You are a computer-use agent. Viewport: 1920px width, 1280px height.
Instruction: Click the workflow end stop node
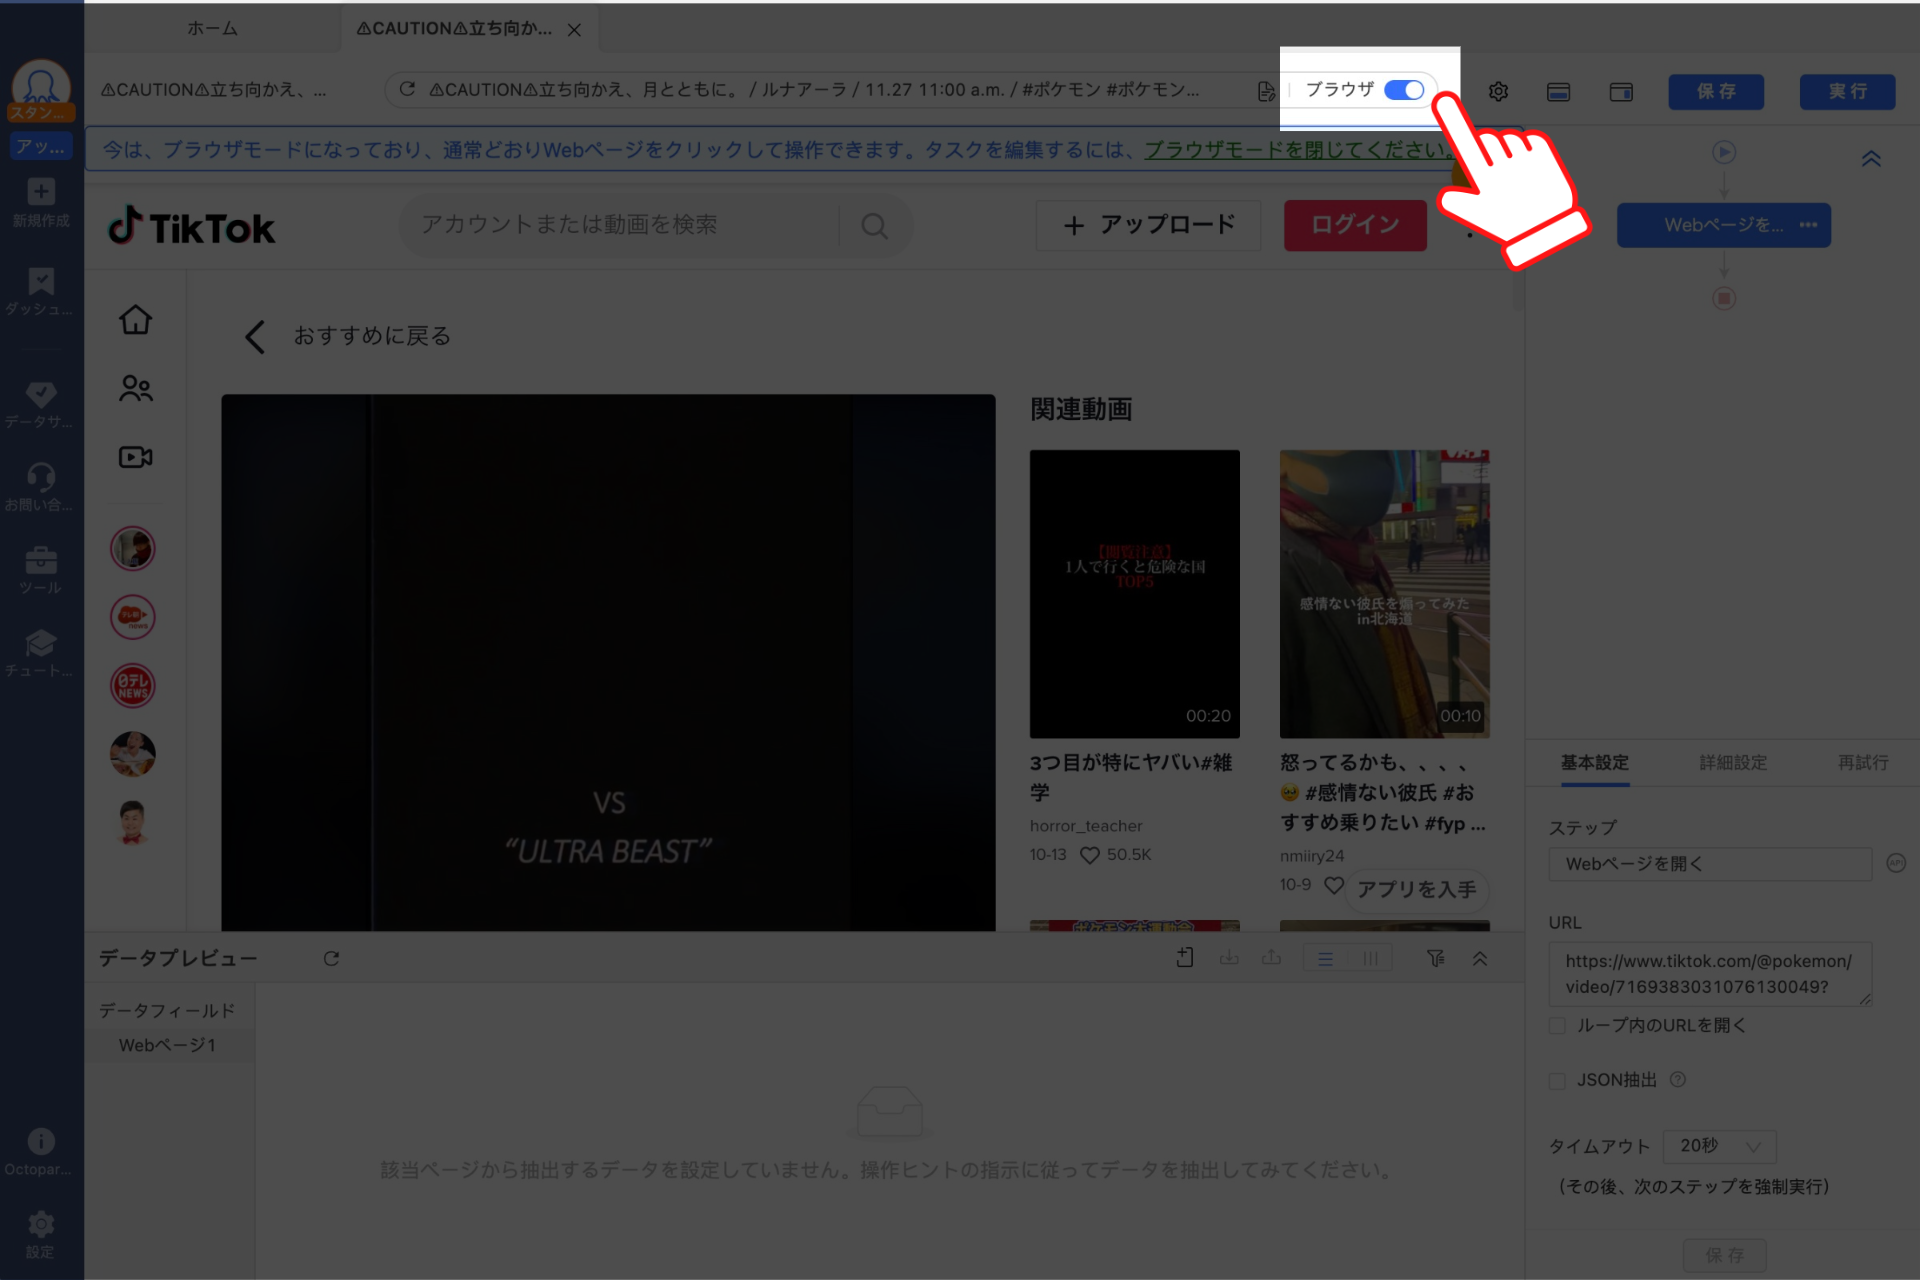point(1723,298)
